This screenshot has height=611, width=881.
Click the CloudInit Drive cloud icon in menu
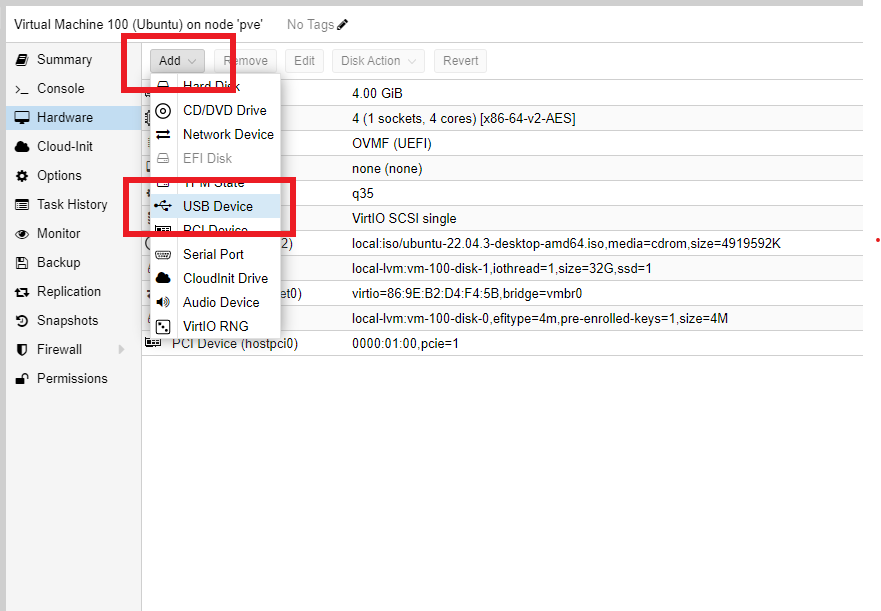tap(163, 278)
